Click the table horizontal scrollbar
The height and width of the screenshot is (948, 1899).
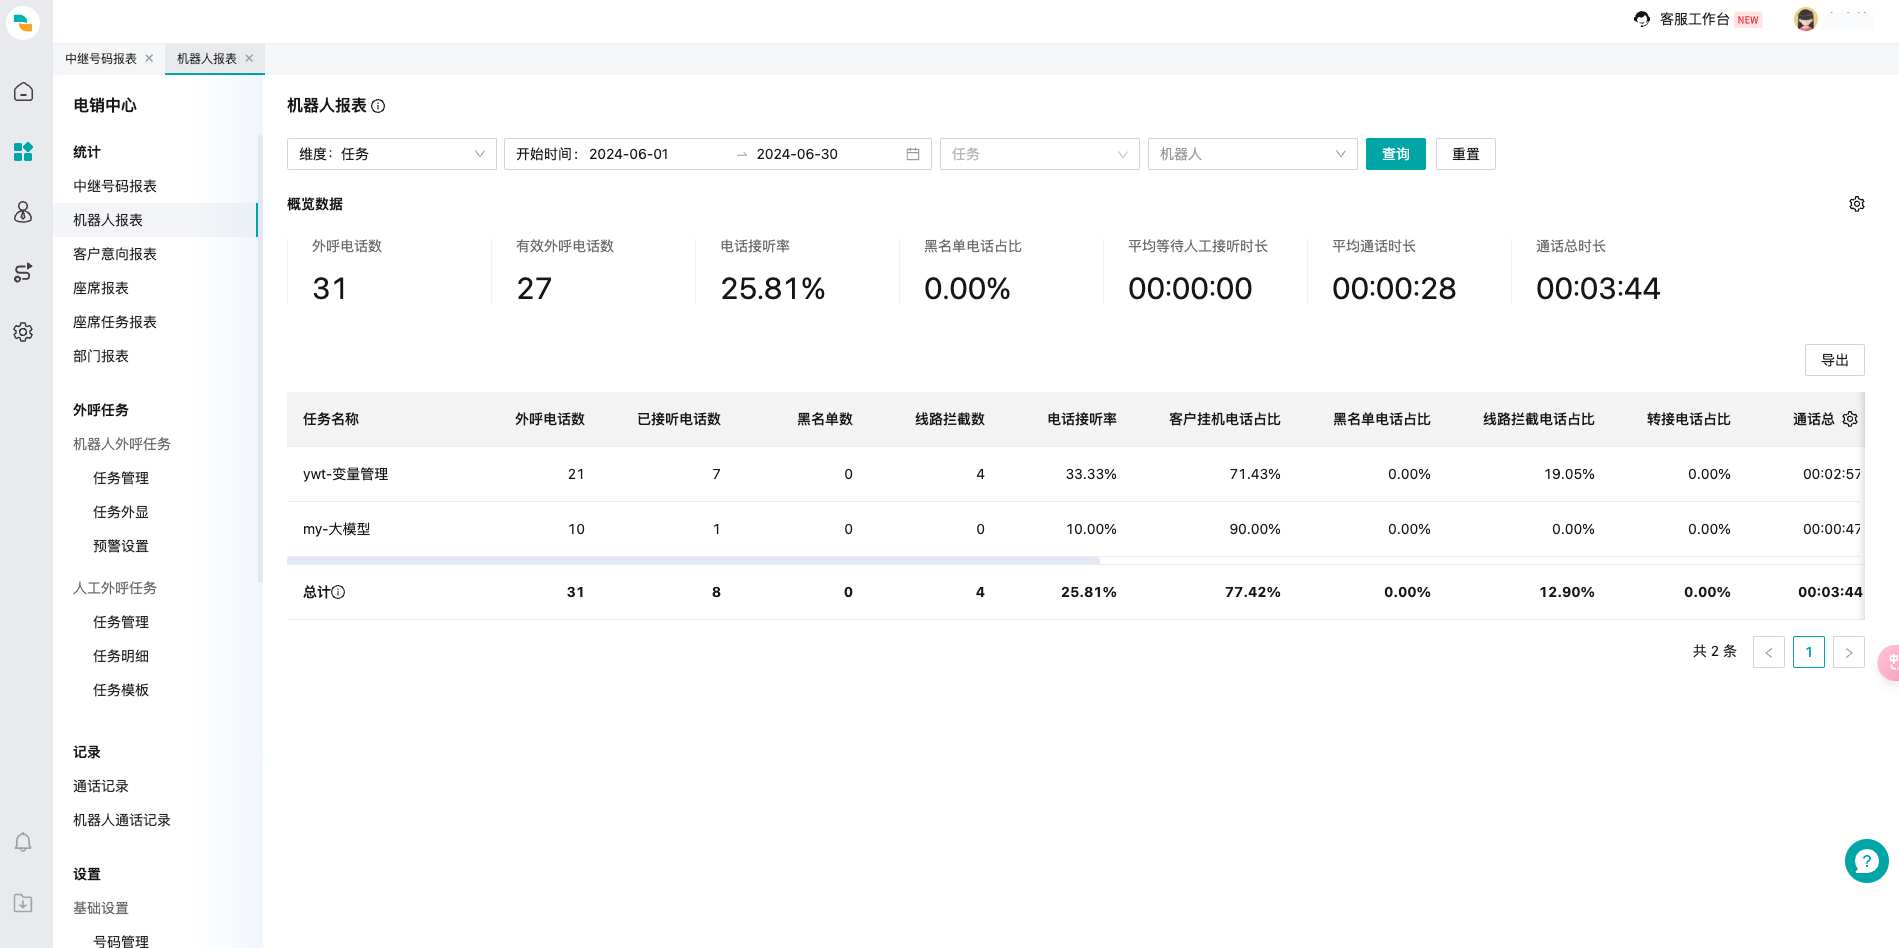click(693, 561)
